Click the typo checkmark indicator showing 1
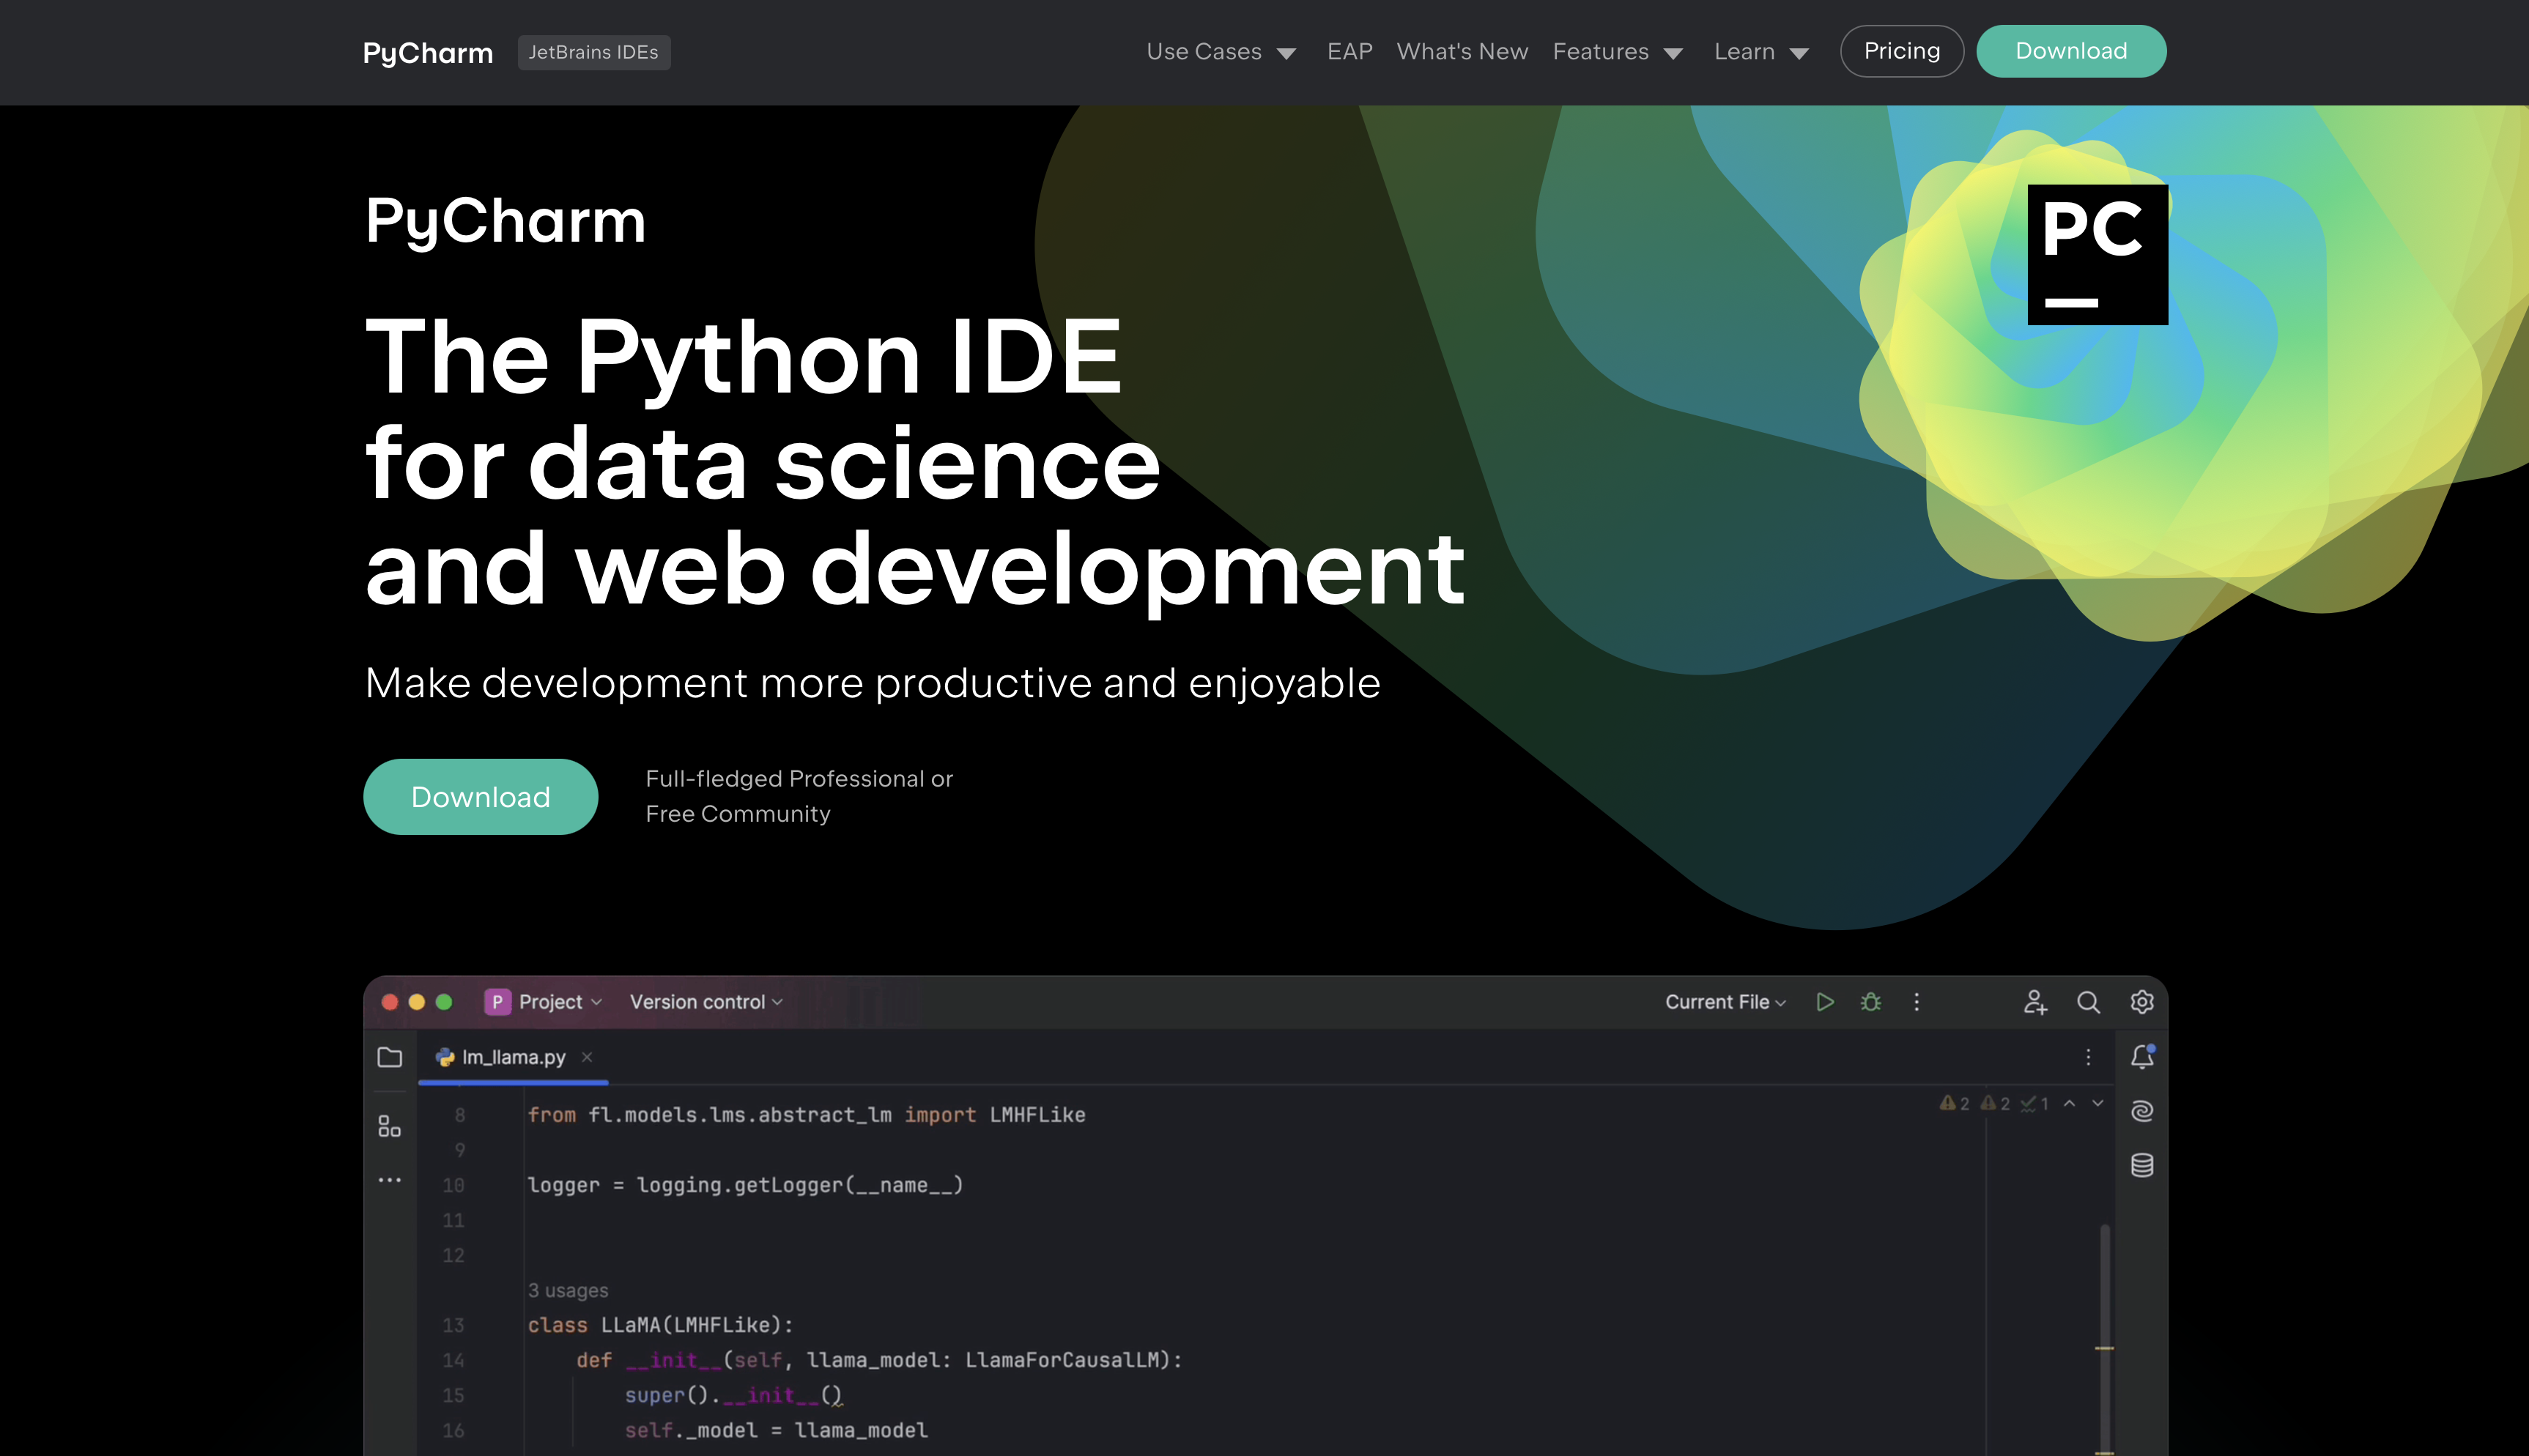 (x=2035, y=1103)
